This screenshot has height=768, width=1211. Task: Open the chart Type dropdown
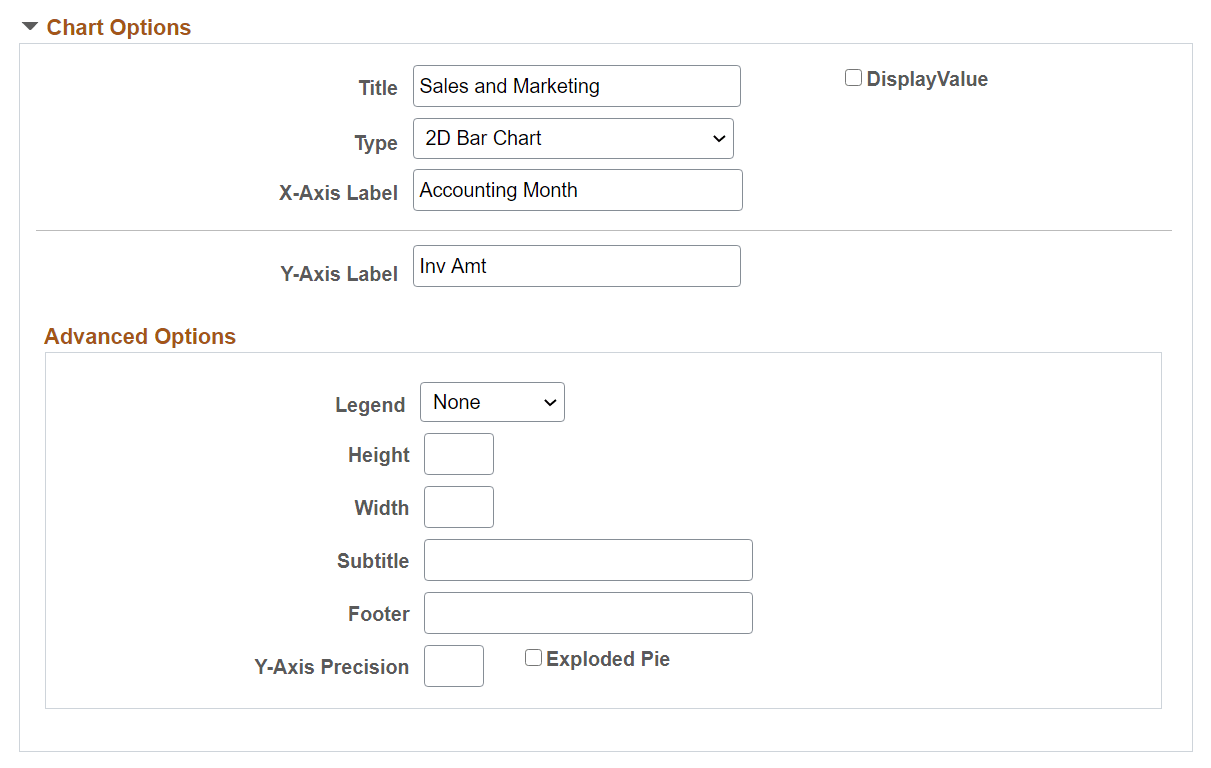click(x=573, y=138)
